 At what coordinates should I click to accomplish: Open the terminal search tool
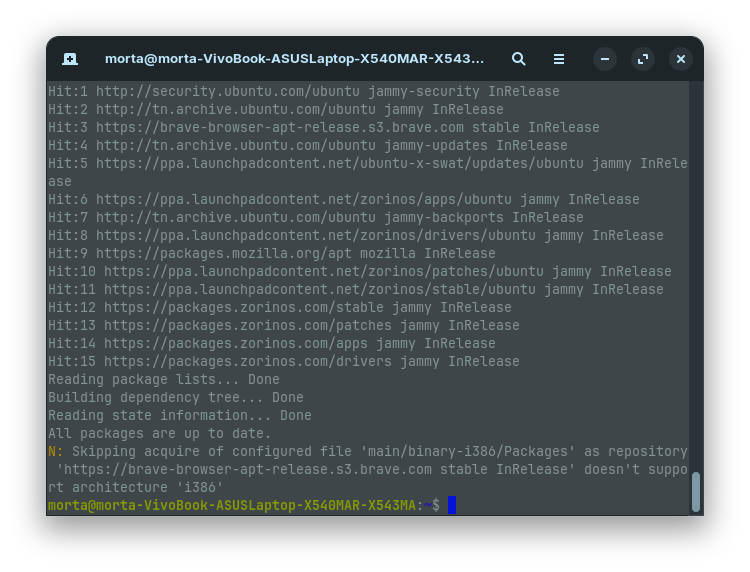point(518,59)
